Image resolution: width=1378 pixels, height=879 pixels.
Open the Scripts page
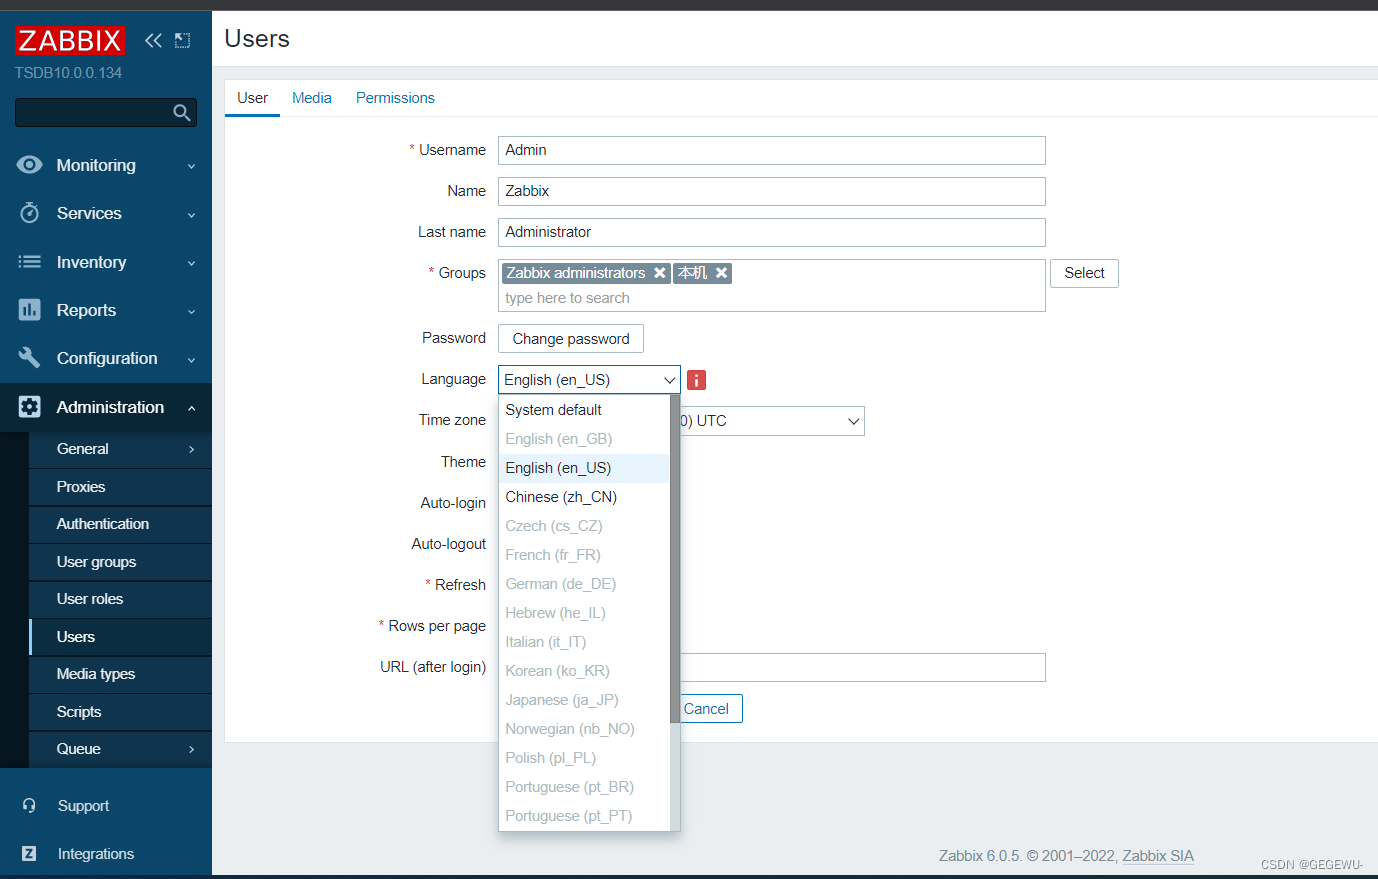[120, 712]
